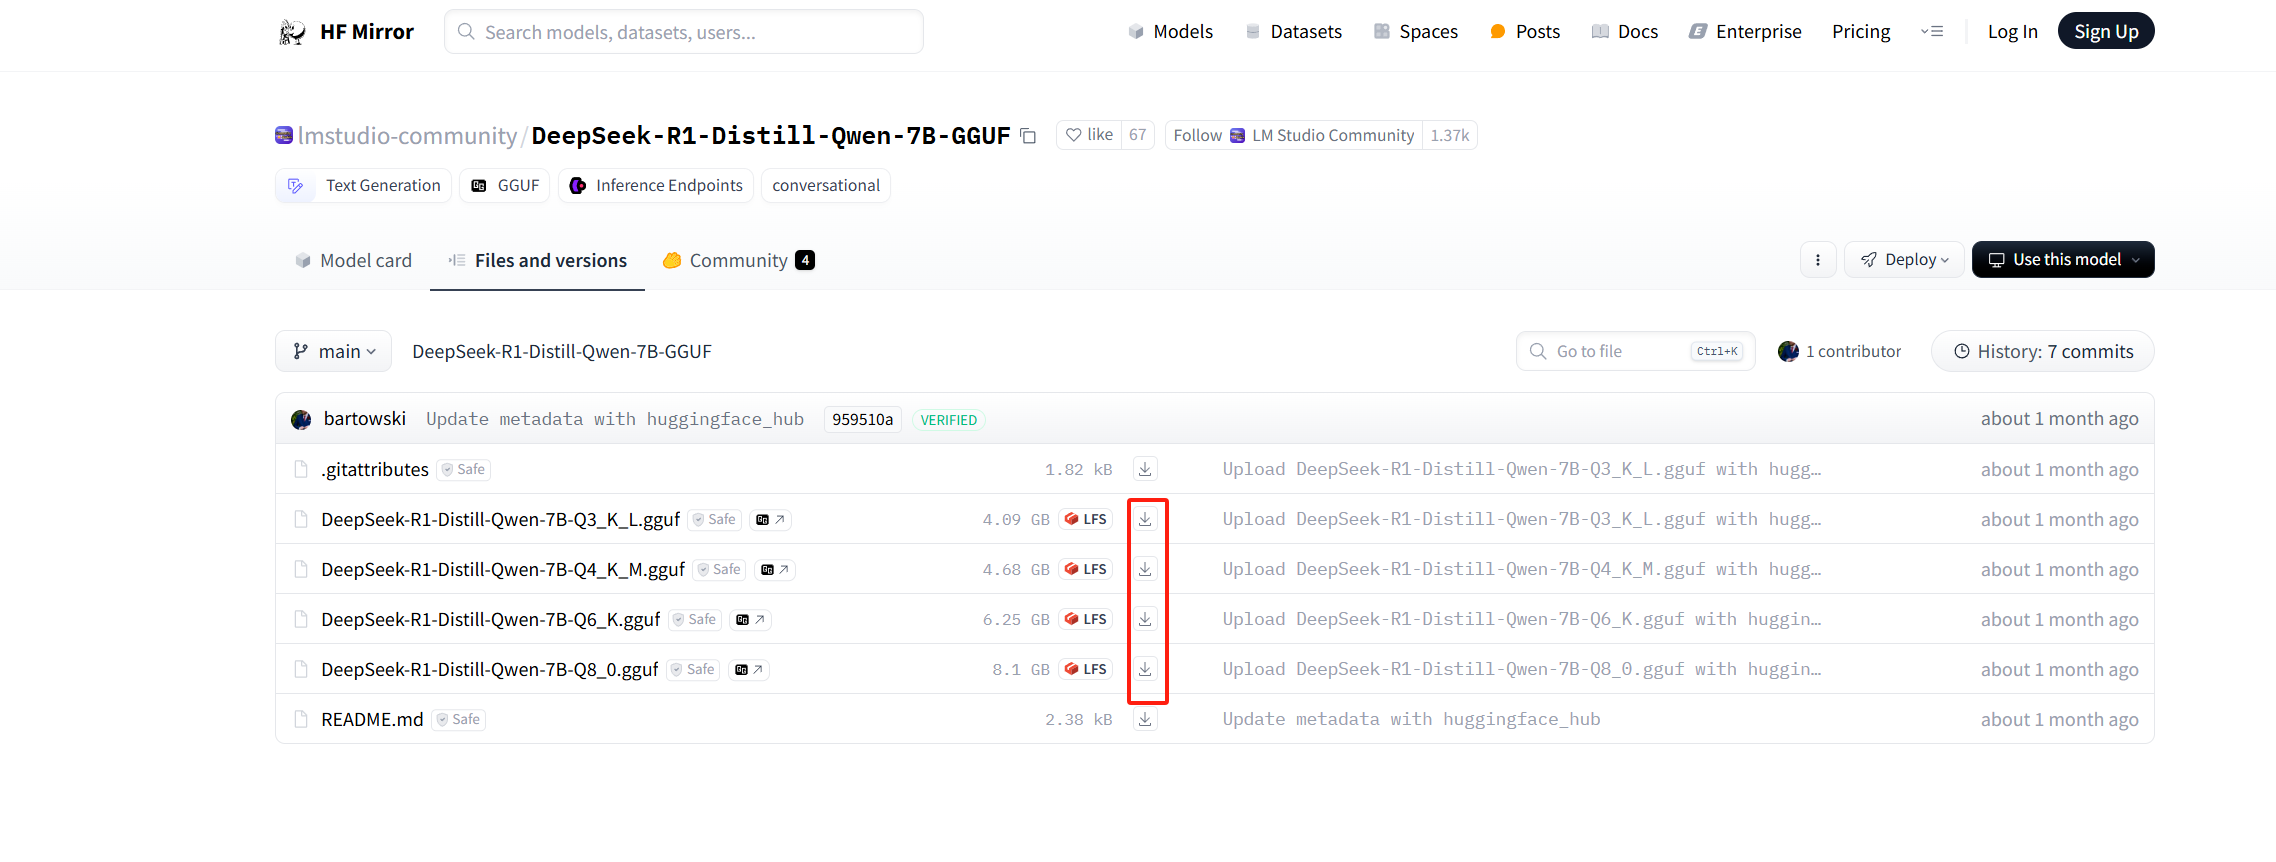Copy model name with the copy icon
Screen dimensions: 2276x862
click(1028, 136)
